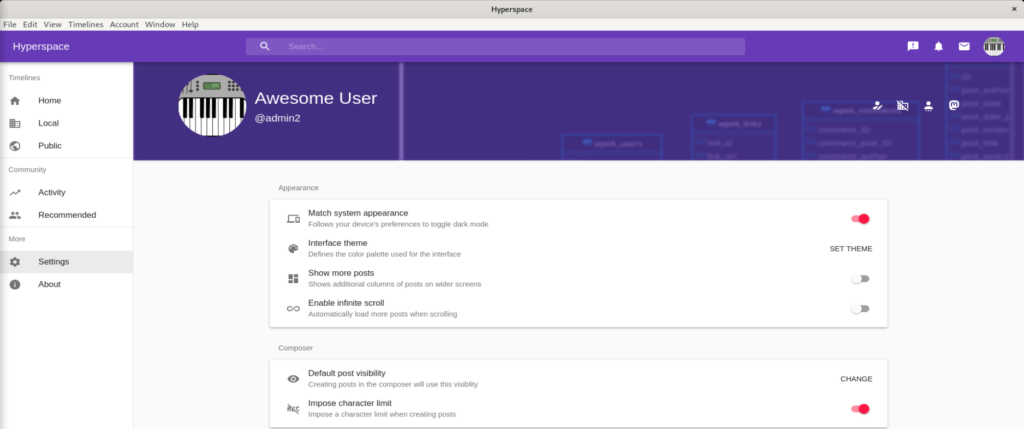This screenshot has height=429, width=1024.
Task: Open the Timelines menu in the menu bar
Action: coord(86,24)
